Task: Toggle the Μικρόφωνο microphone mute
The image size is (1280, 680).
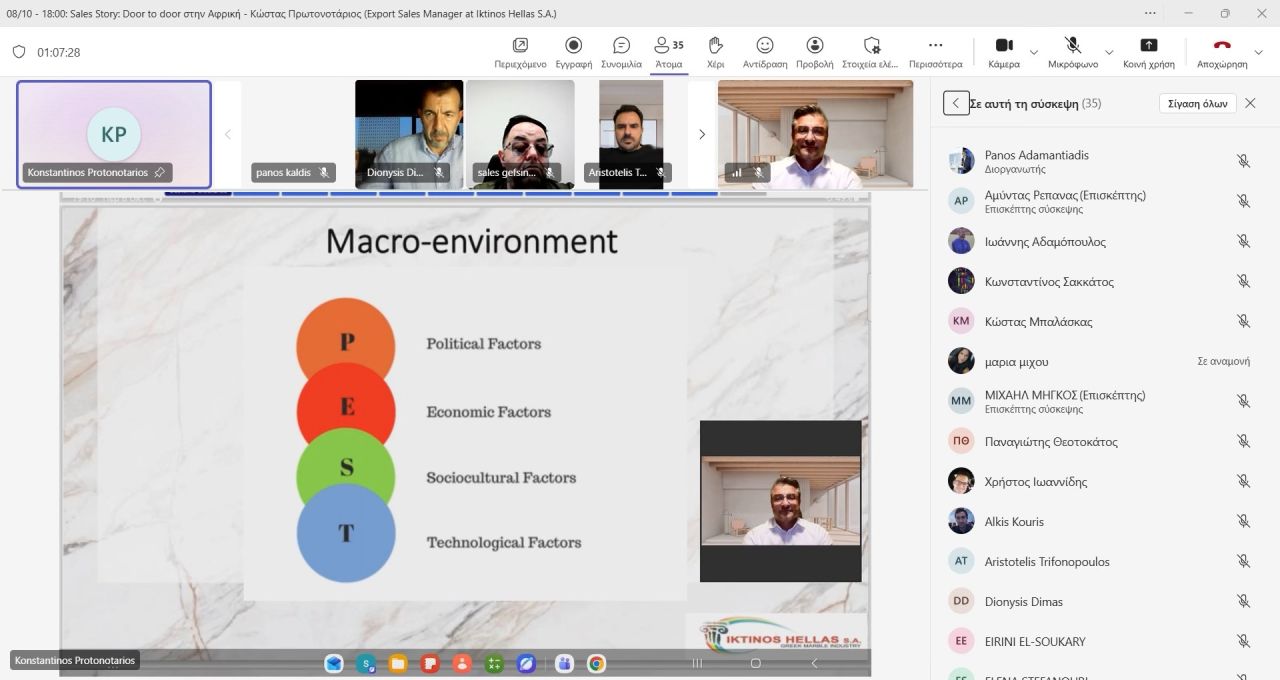Action: (1073, 52)
